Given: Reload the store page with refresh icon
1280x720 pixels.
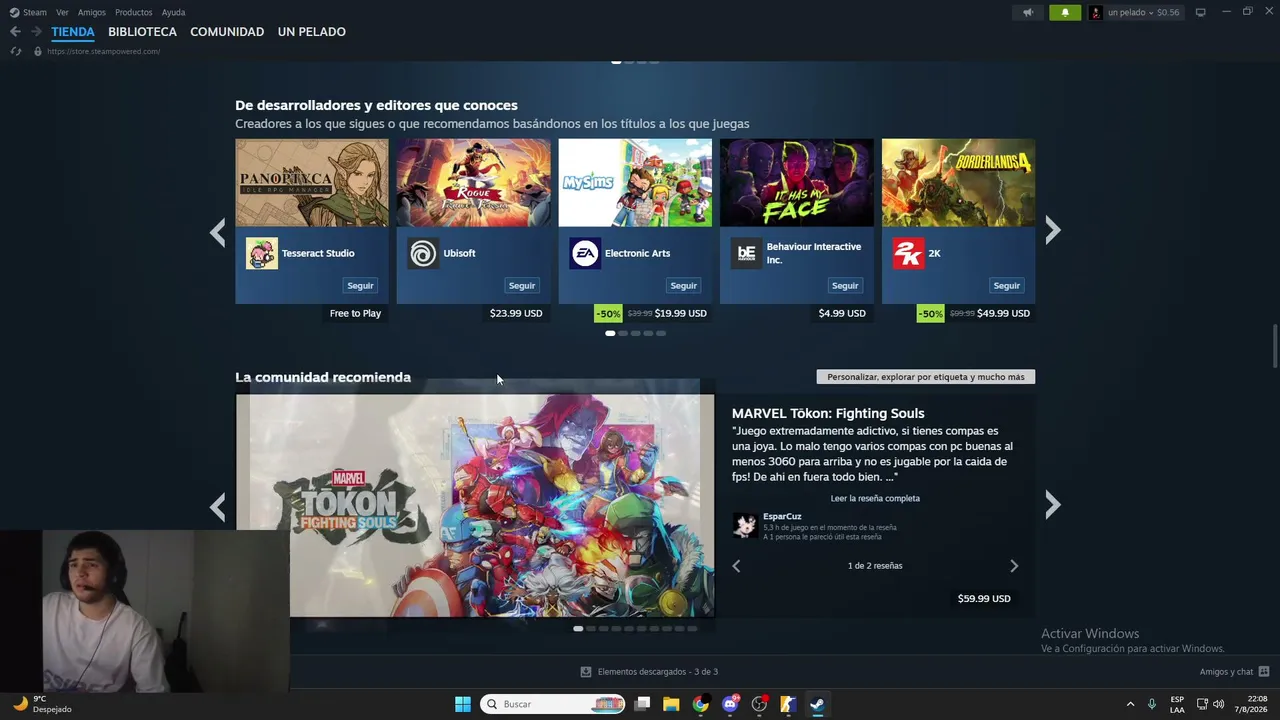Looking at the screenshot, I should [x=16, y=51].
